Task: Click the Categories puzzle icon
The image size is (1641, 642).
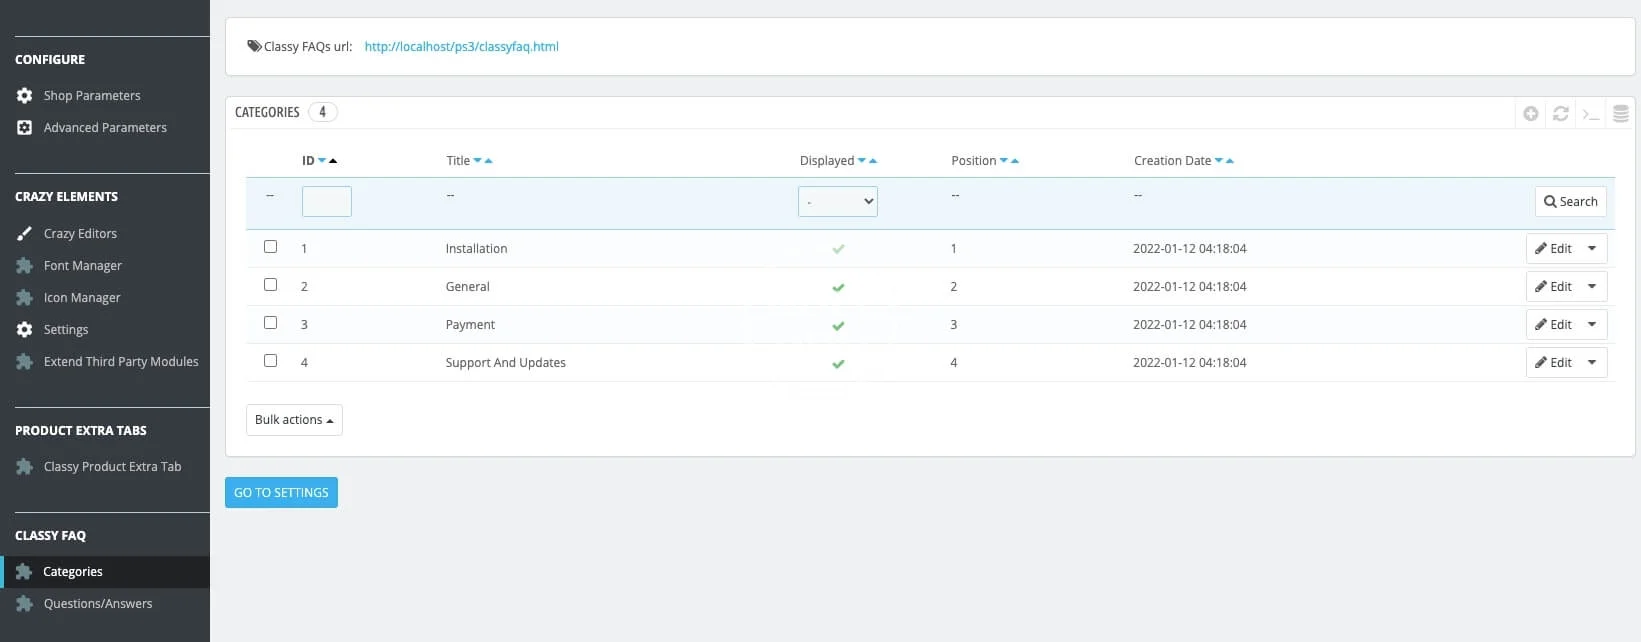Action: pos(25,571)
